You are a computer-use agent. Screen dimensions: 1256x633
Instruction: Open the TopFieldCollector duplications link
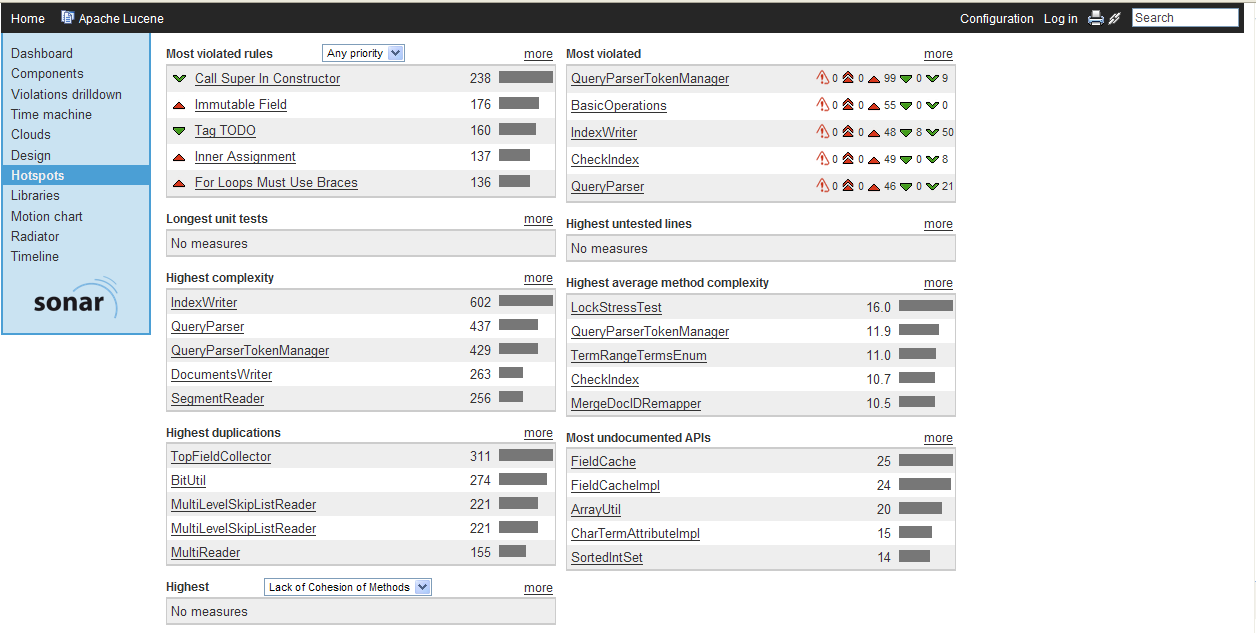pos(221,457)
